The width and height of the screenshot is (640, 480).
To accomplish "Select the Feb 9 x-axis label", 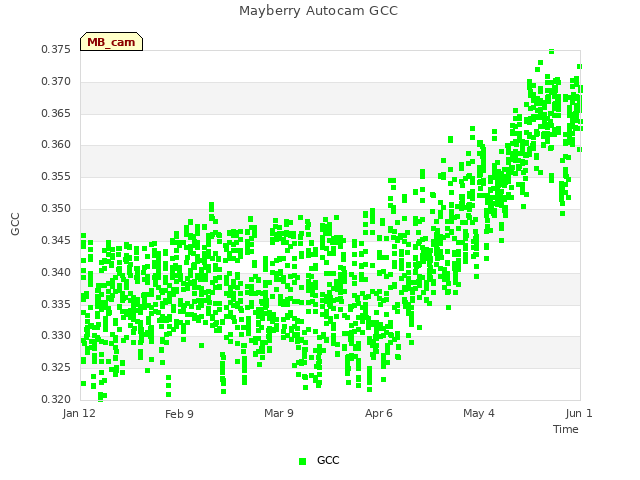I will point(179,414).
